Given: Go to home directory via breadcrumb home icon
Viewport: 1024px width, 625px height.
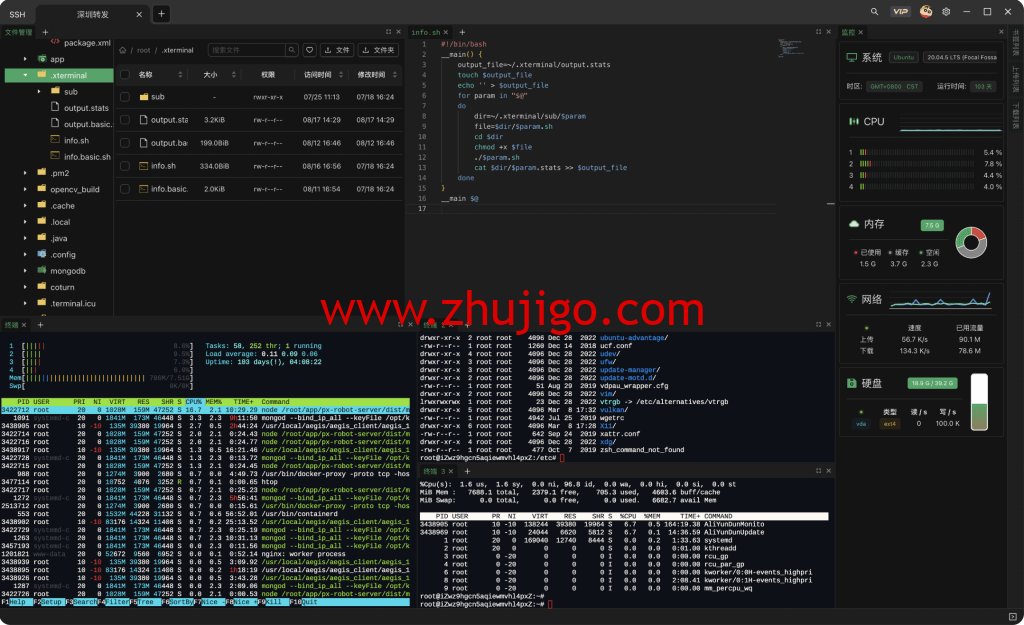Looking at the screenshot, I should coord(122,50).
